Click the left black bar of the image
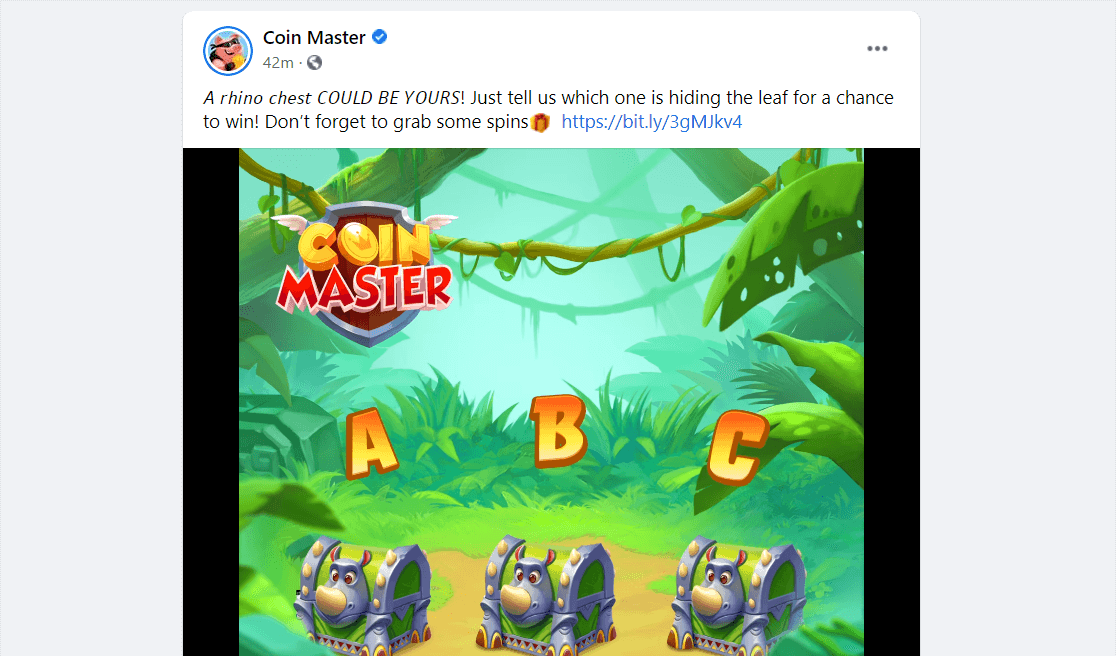 [211, 402]
